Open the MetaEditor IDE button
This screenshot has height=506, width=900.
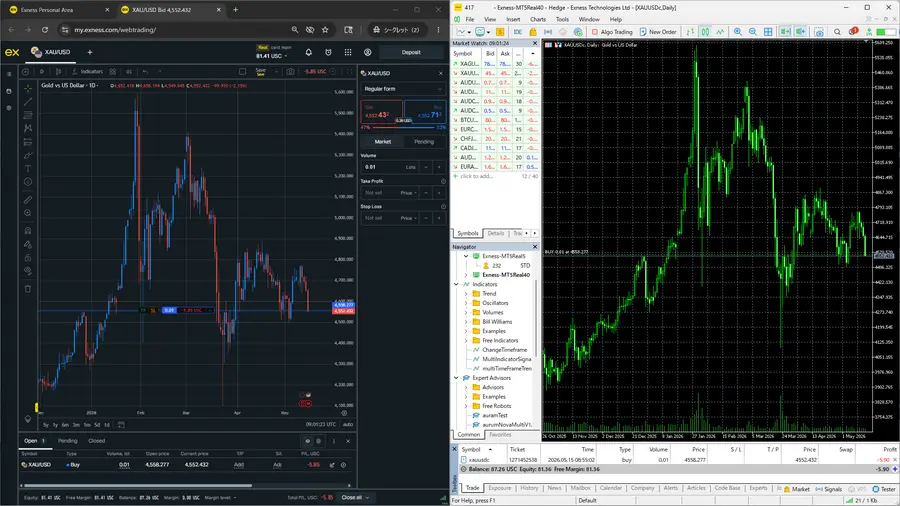coord(518,32)
